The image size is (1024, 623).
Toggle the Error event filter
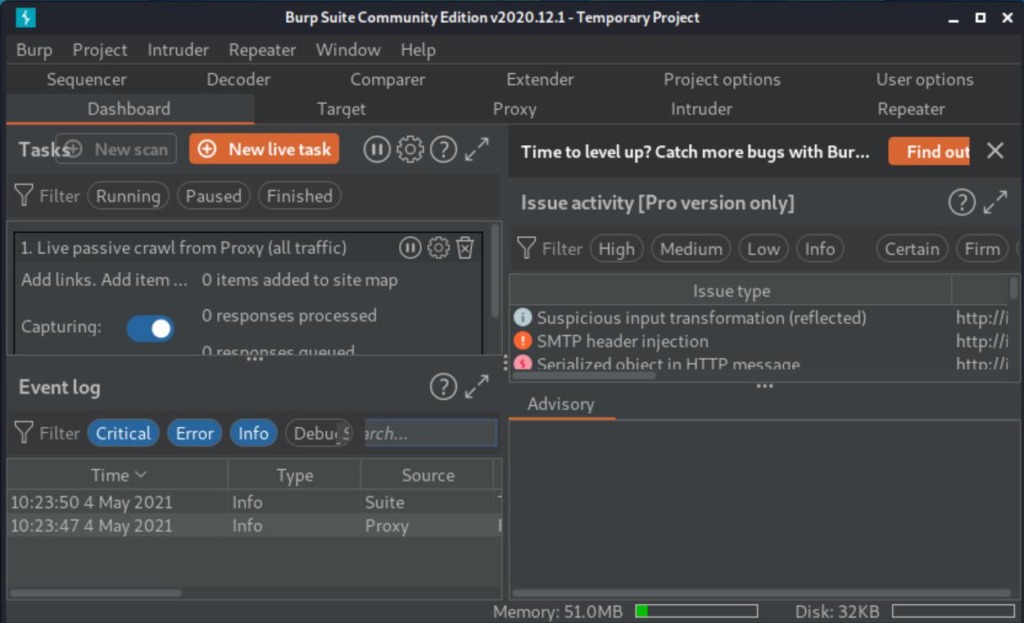[x=195, y=433]
